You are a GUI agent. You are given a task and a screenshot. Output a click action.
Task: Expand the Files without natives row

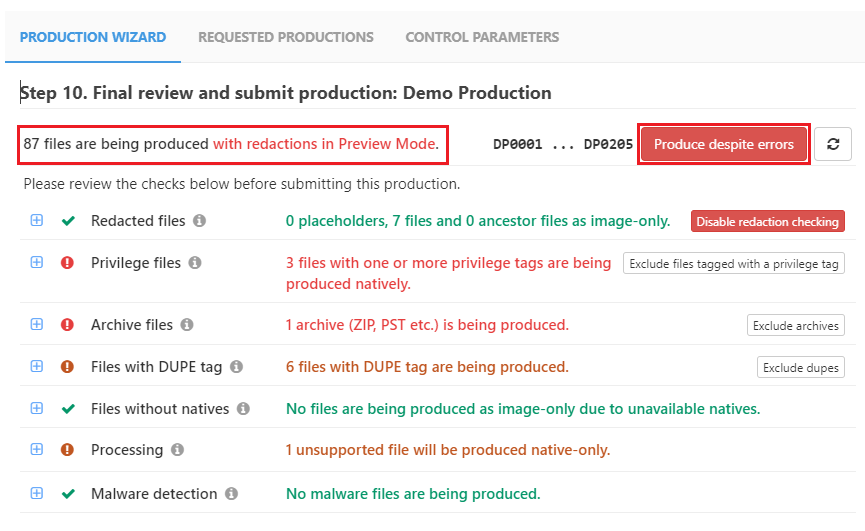pyautogui.click(x=36, y=407)
